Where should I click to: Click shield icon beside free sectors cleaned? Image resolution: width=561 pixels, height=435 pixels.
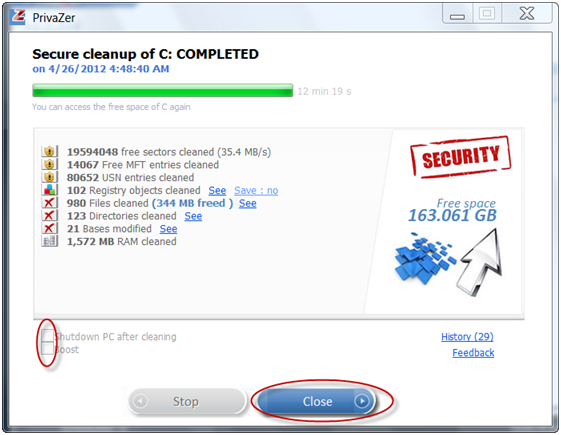pos(49,152)
